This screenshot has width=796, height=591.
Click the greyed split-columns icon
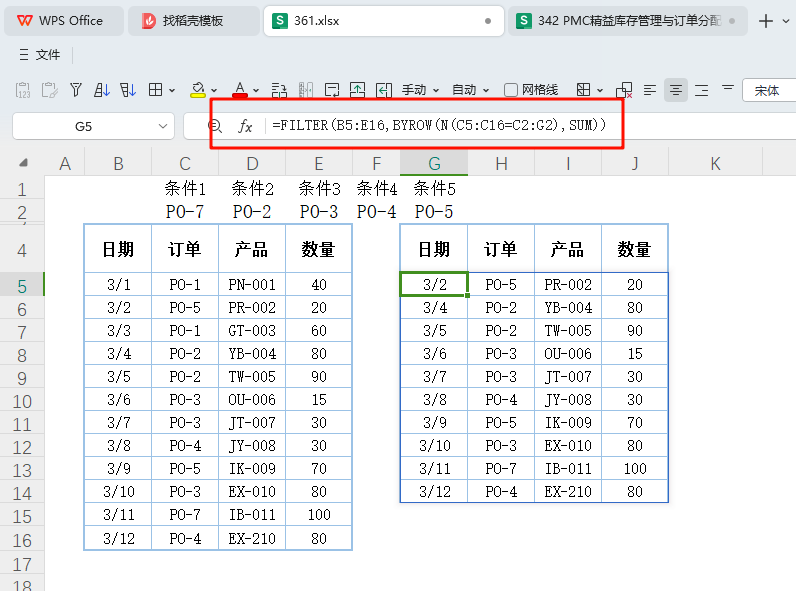306,90
